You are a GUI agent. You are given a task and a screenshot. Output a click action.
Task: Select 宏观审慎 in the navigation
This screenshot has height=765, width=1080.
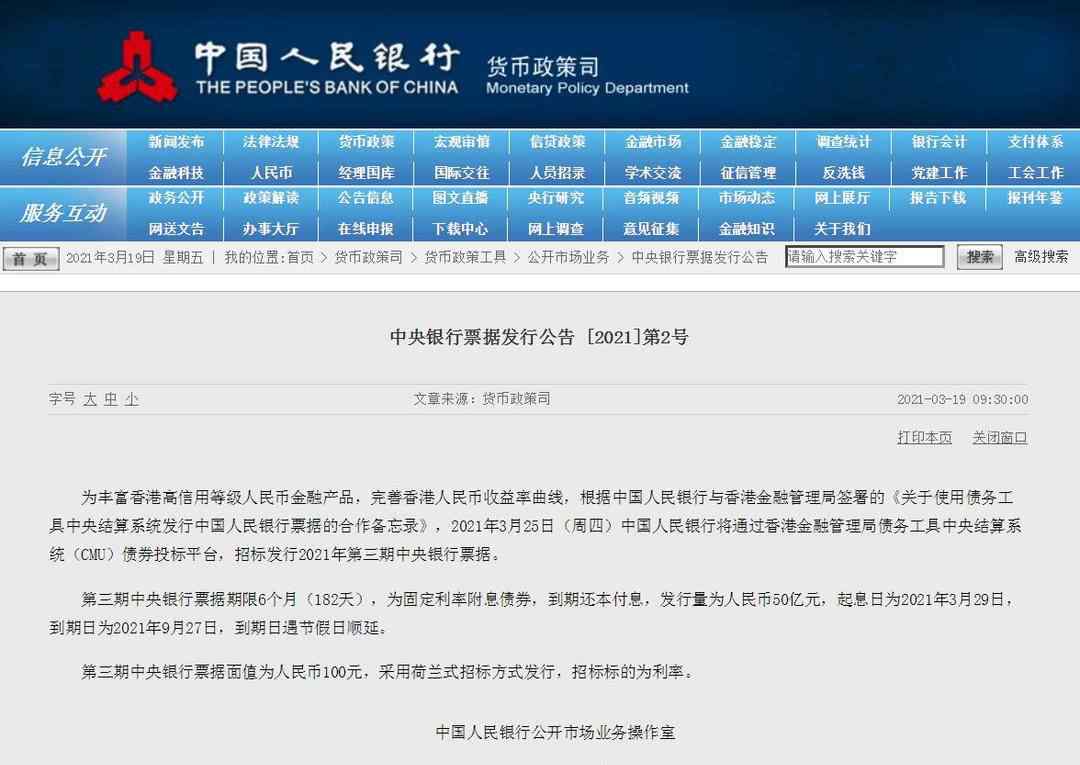(461, 142)
